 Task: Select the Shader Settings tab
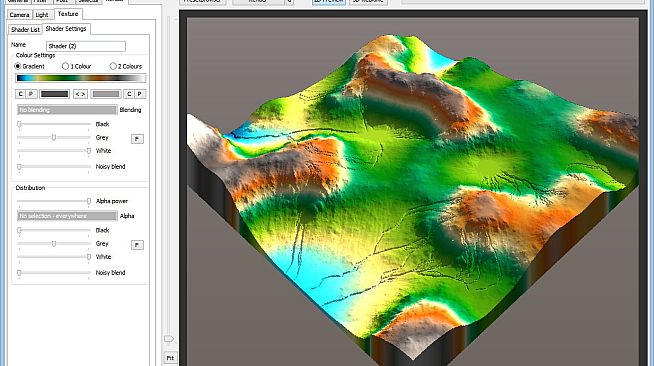[66, 29]
